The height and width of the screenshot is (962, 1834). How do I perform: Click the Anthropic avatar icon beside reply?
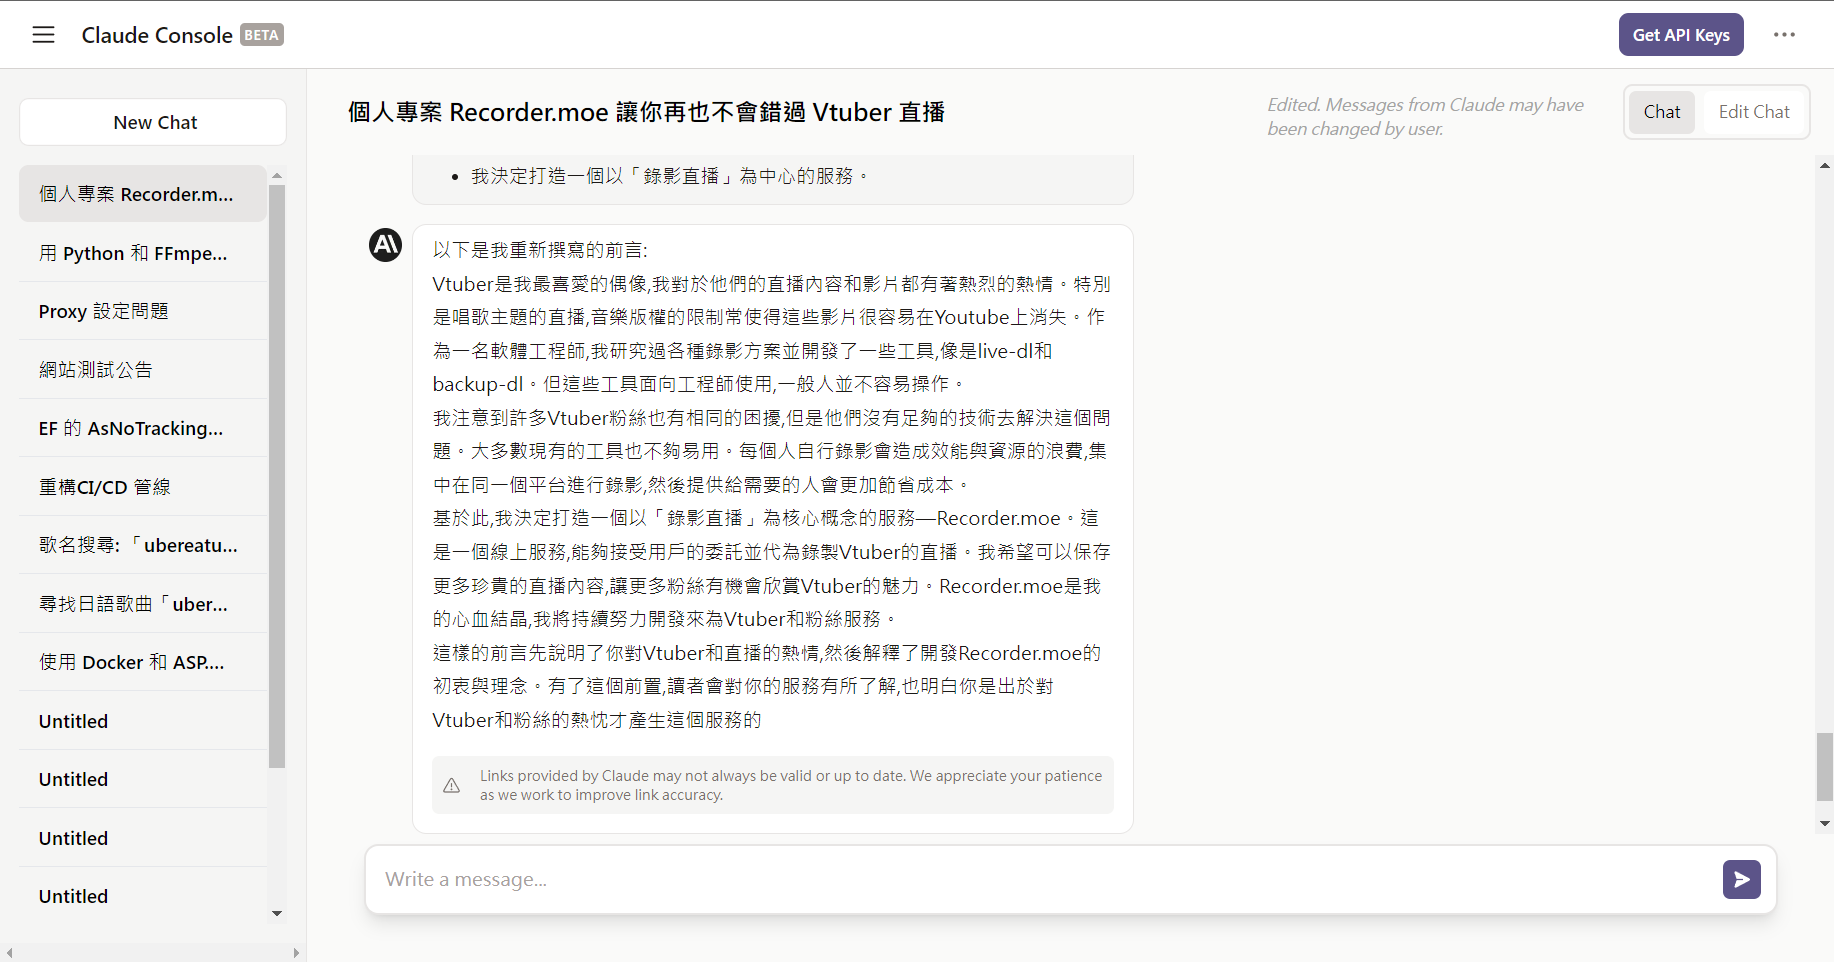coord(386,245)
